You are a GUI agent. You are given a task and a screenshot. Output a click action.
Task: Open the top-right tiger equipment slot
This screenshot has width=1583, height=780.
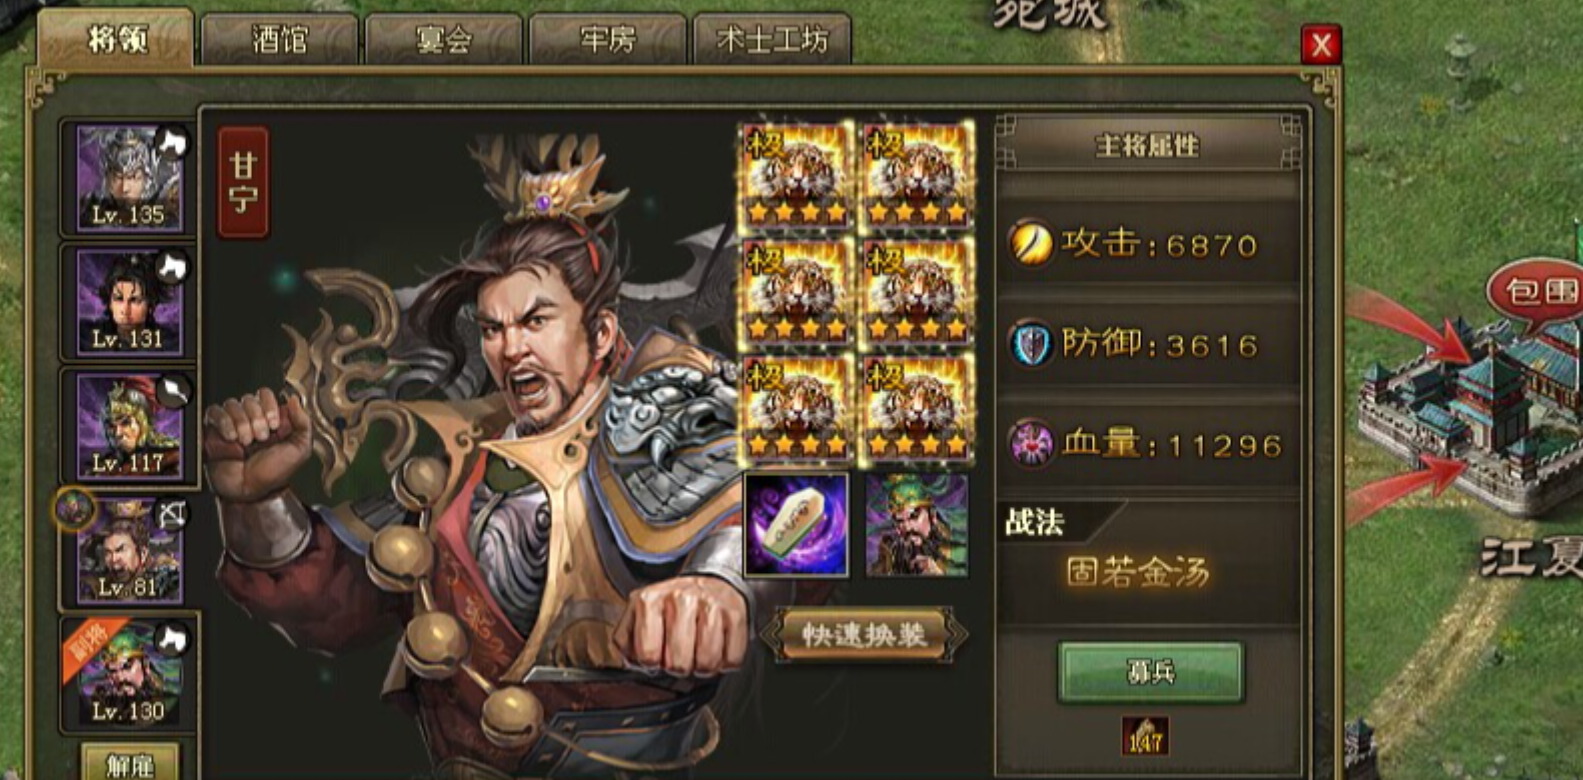917,177
